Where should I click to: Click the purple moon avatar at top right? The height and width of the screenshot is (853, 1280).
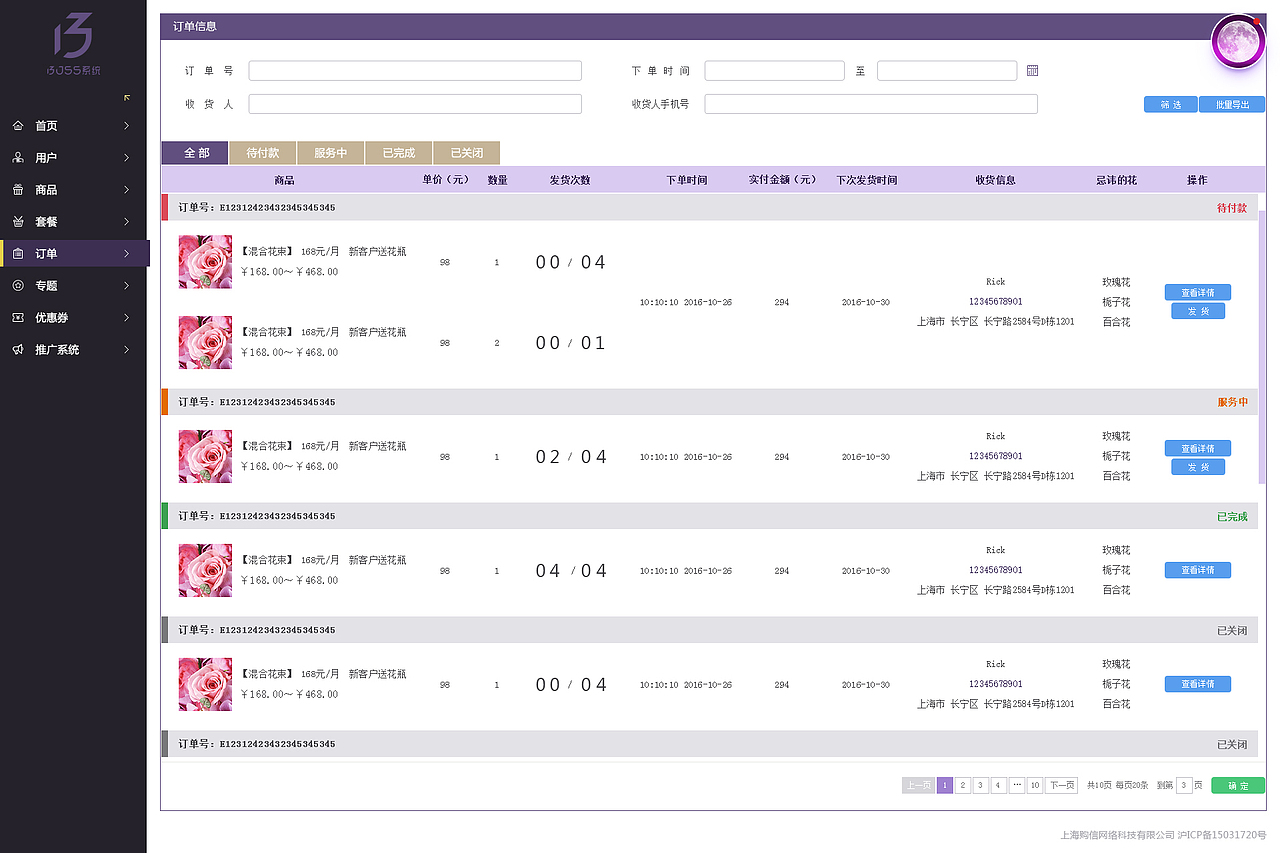[x=1238, y=41]
